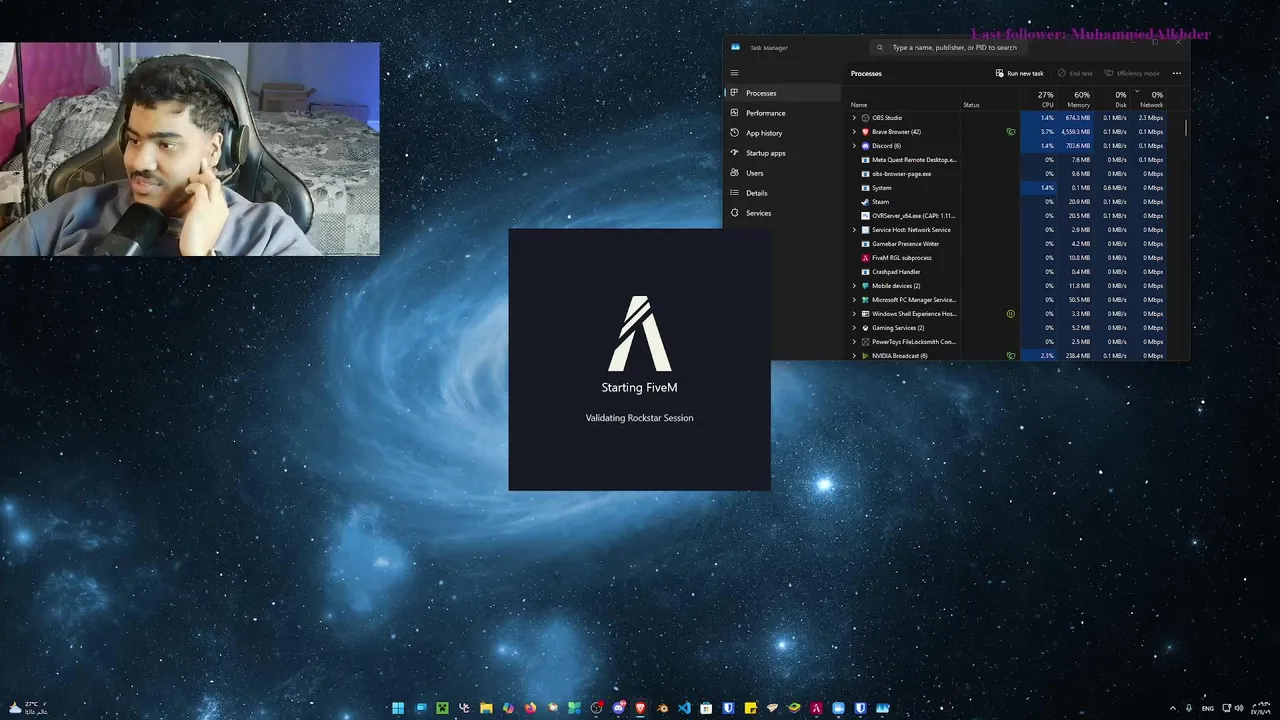
Task: Select the Steam process row
Action: click(1006, 202)
